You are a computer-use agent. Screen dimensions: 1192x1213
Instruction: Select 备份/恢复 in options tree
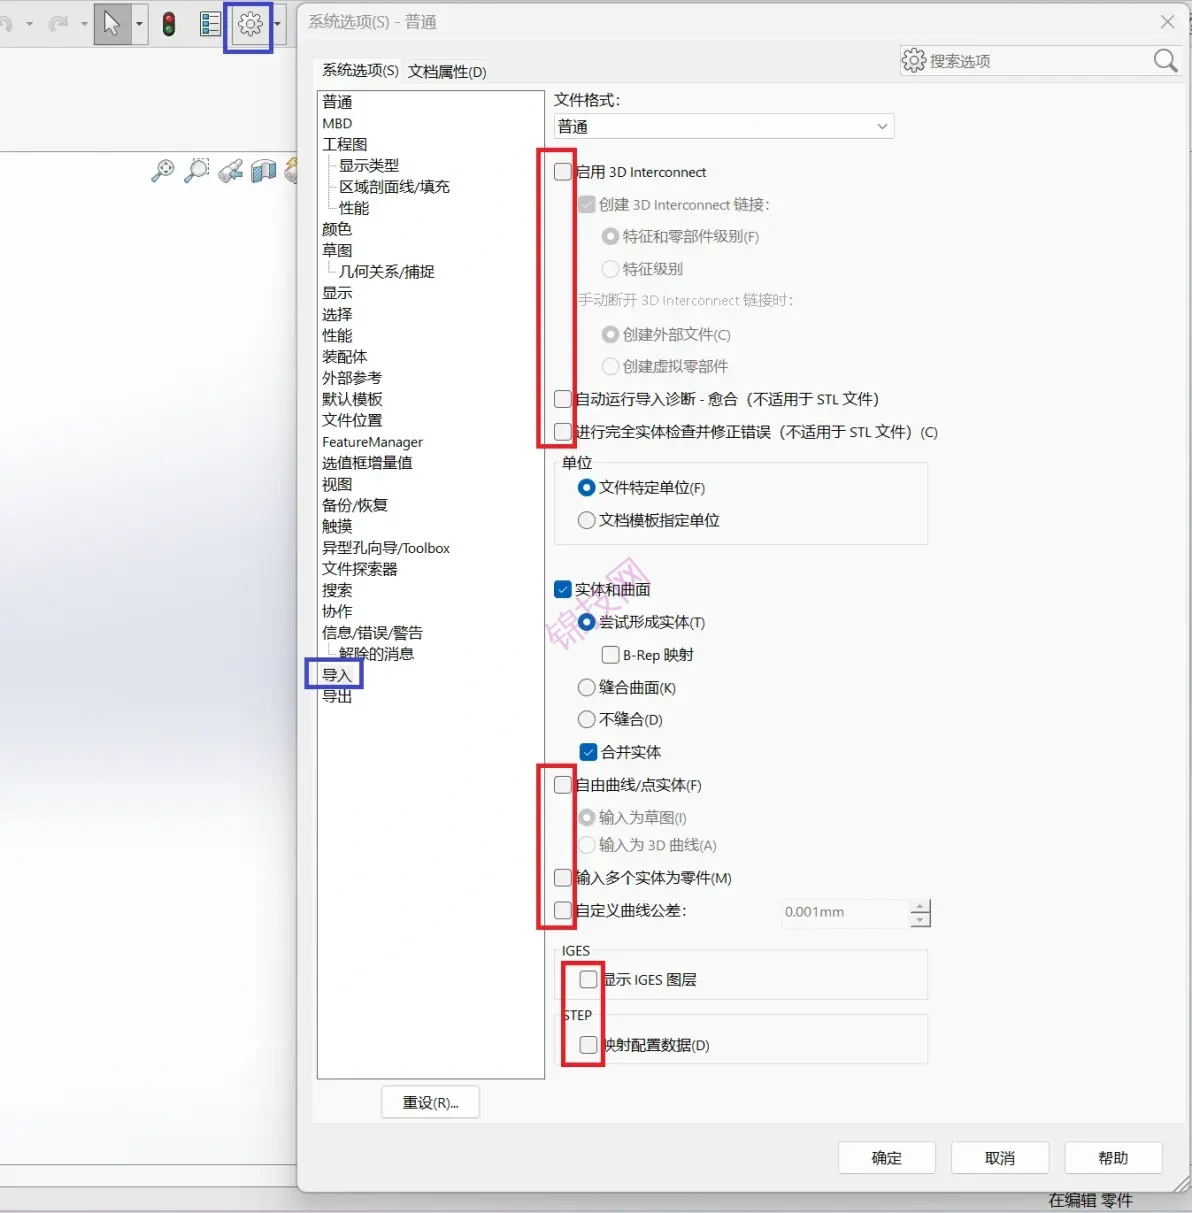(355, 505)
